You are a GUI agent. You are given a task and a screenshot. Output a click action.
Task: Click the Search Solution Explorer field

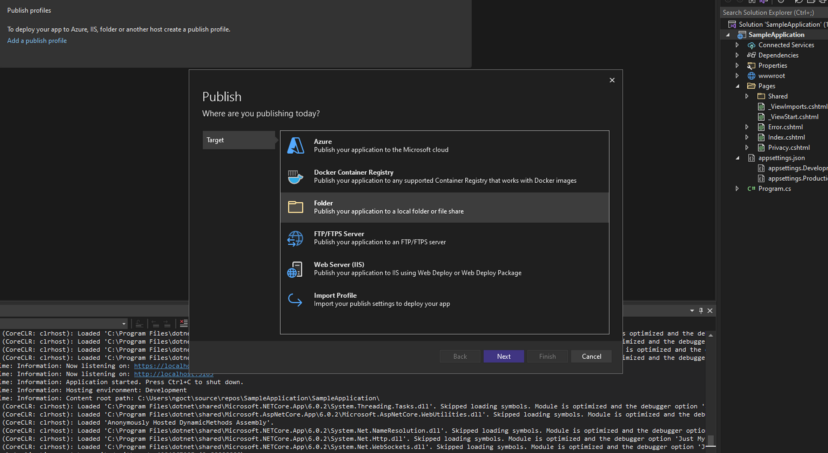point(770,13)
